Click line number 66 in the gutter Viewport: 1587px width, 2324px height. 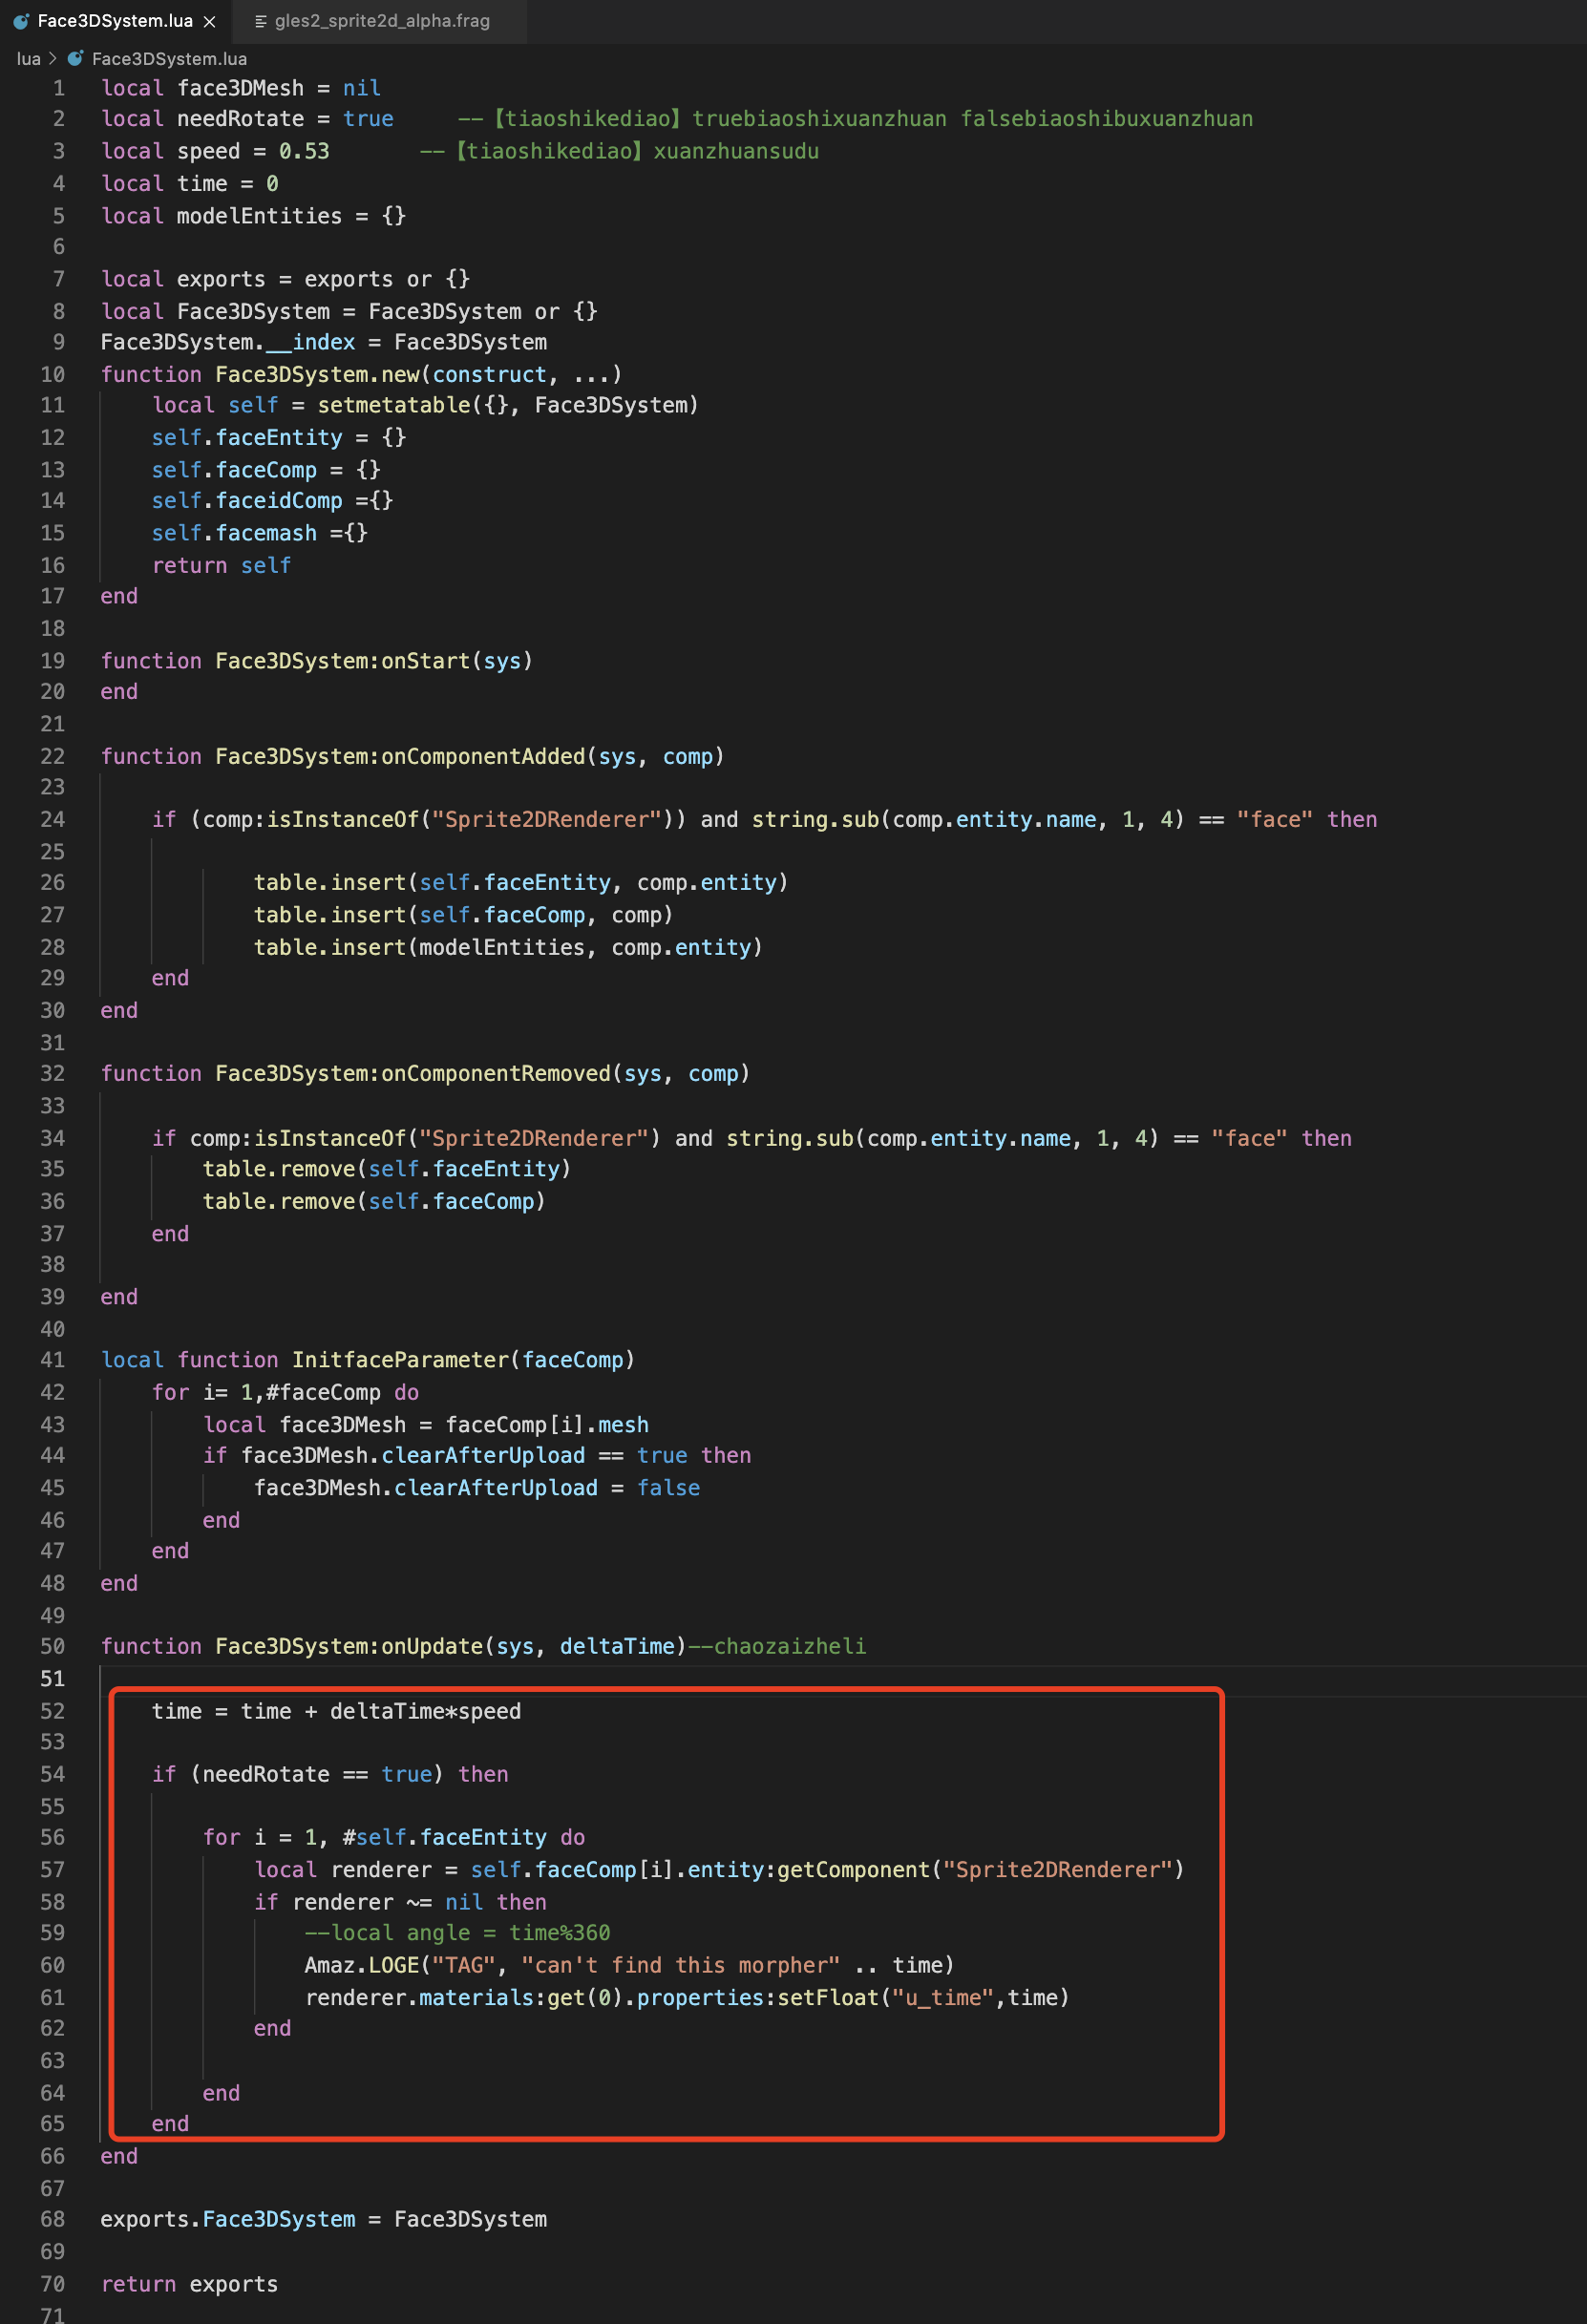[52, 2156]
